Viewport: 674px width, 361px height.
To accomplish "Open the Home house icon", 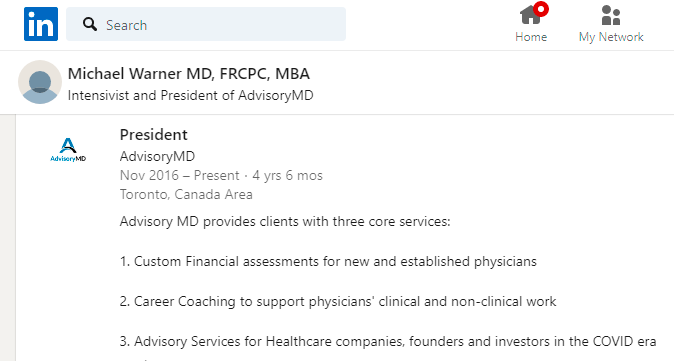I will [x=530, y=15].
